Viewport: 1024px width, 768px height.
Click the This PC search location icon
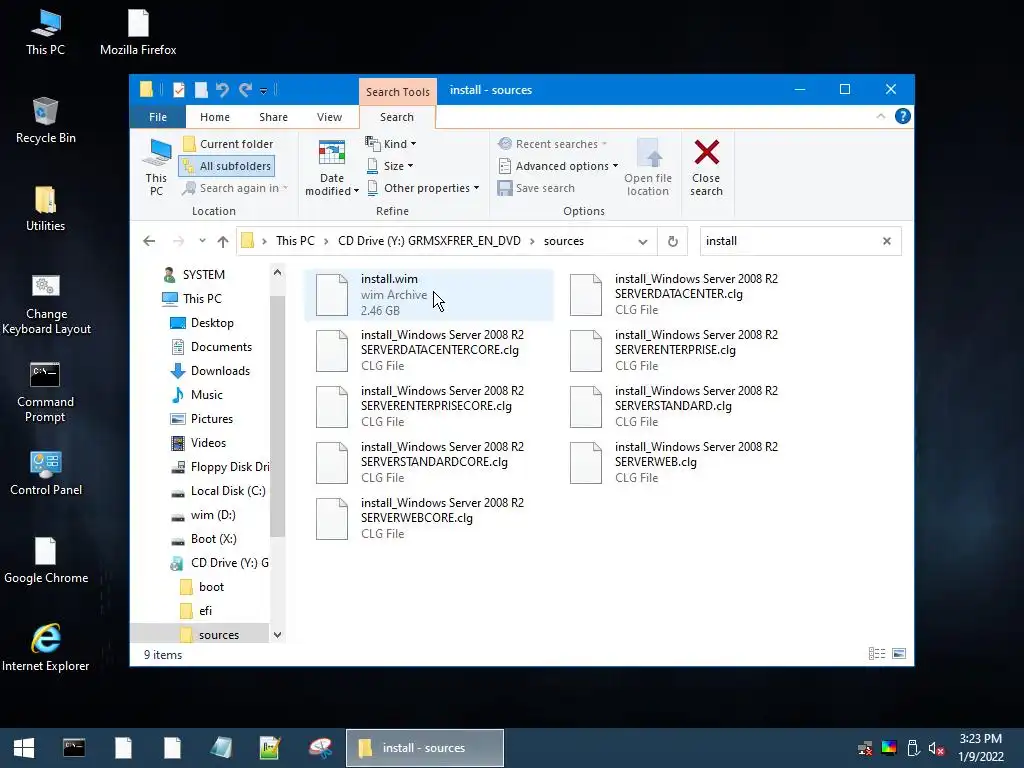(x=157, y=167)
